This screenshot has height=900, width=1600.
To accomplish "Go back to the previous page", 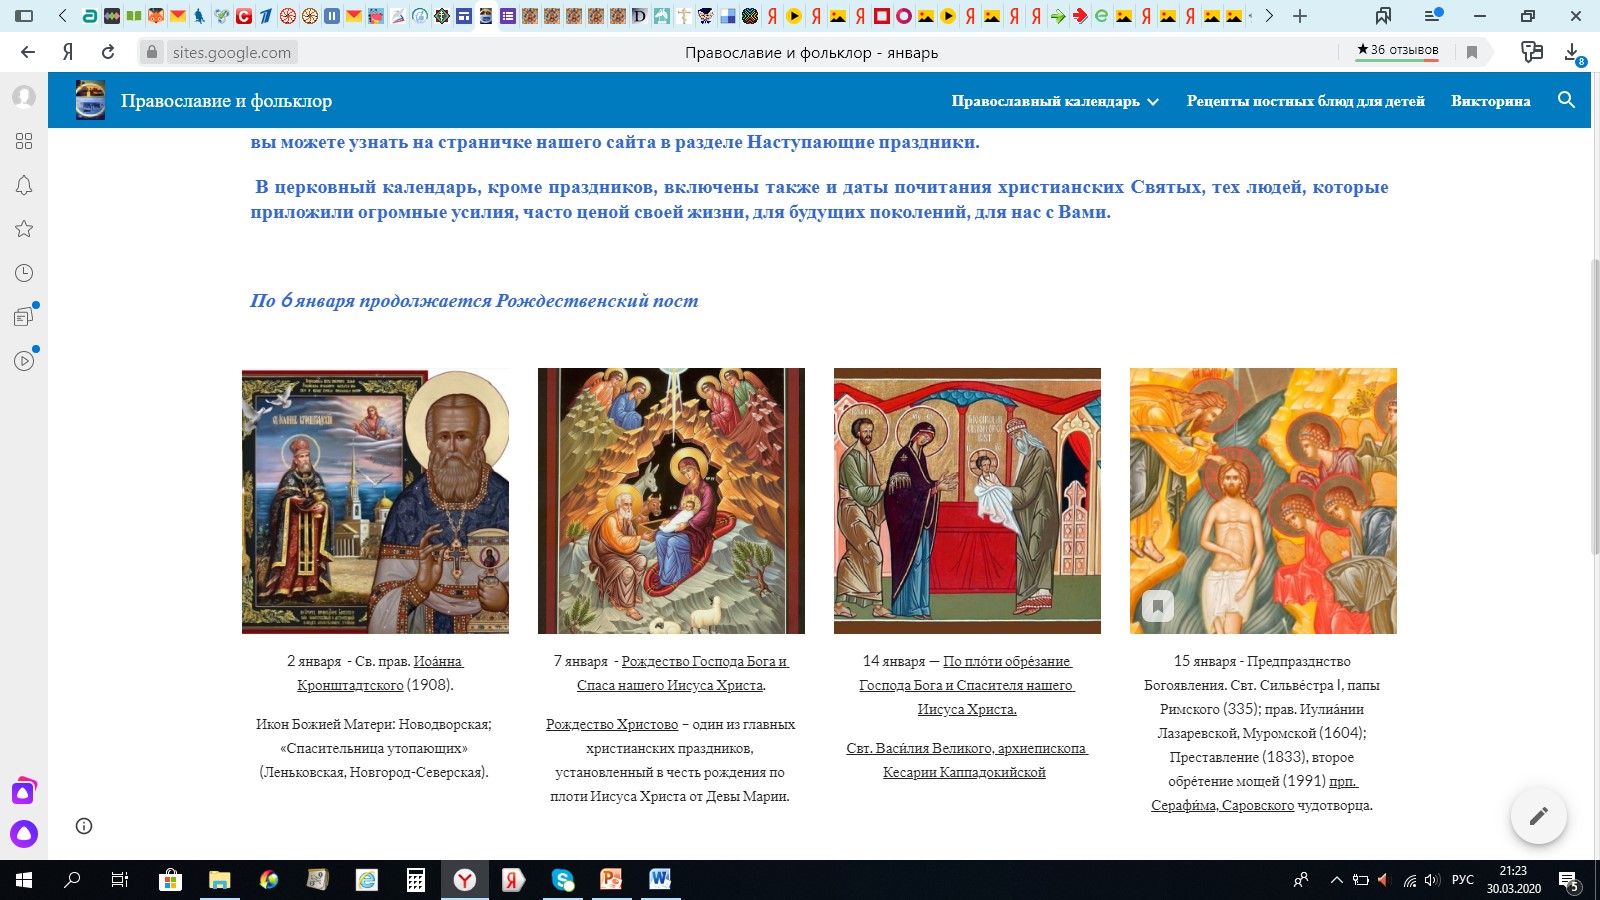I will [x=28, y=52].
